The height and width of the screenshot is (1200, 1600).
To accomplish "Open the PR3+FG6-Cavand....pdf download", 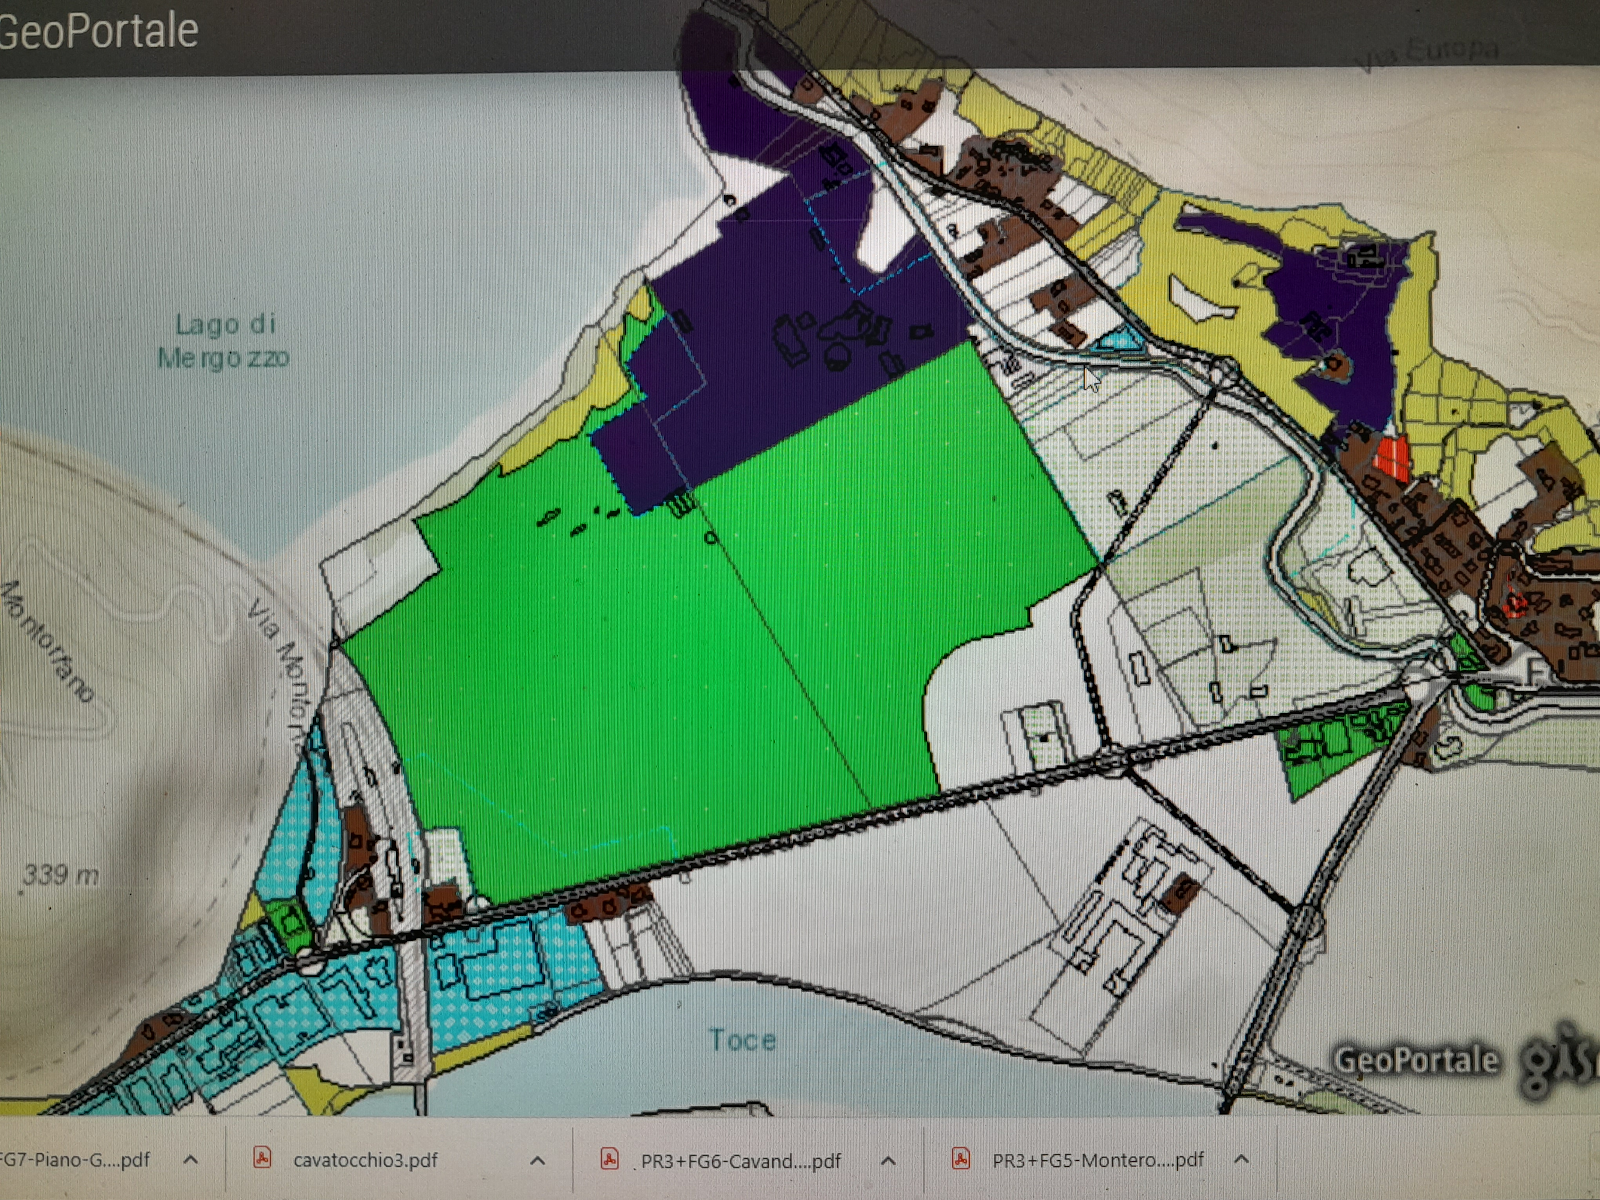I will click(740, 1161).
